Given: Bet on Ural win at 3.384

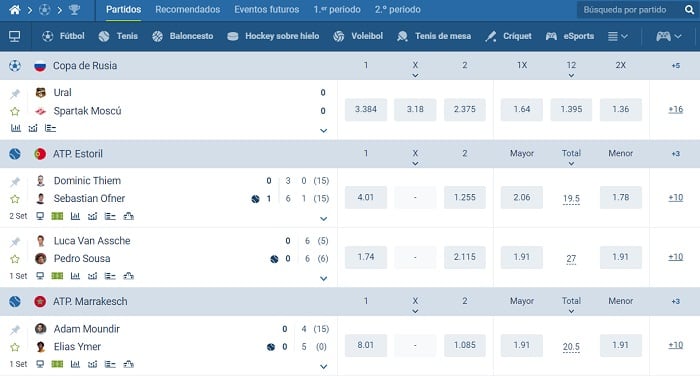Looking at the screenshot, I should tap(366, 109).
